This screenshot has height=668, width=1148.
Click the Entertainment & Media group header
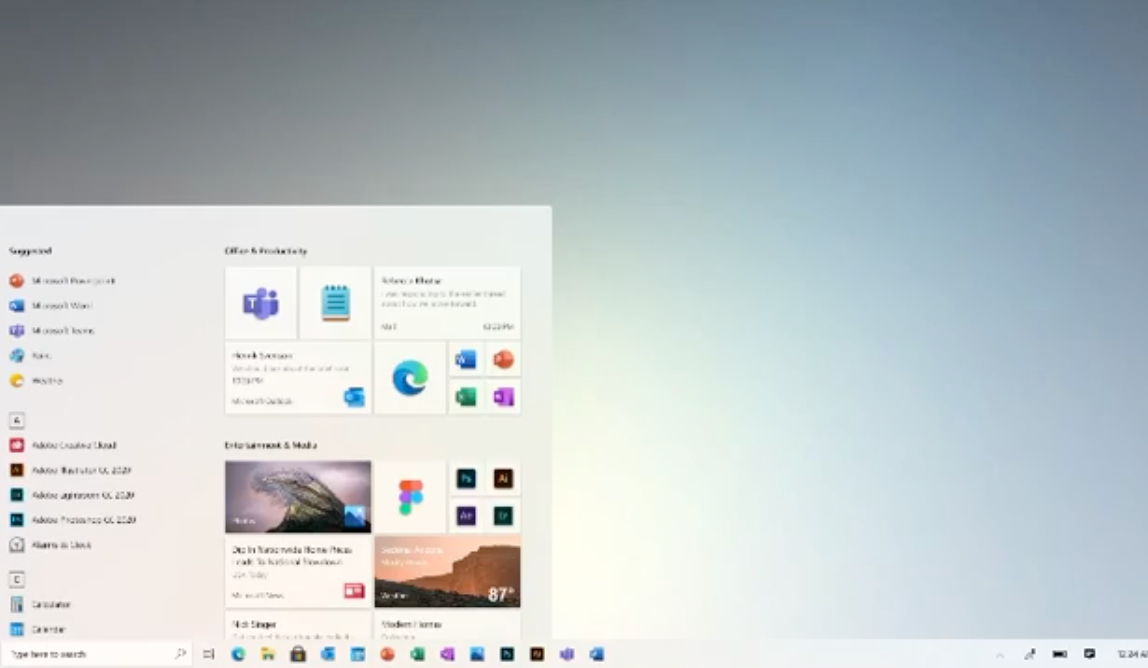pyautogui.click(x=271, y=445)
